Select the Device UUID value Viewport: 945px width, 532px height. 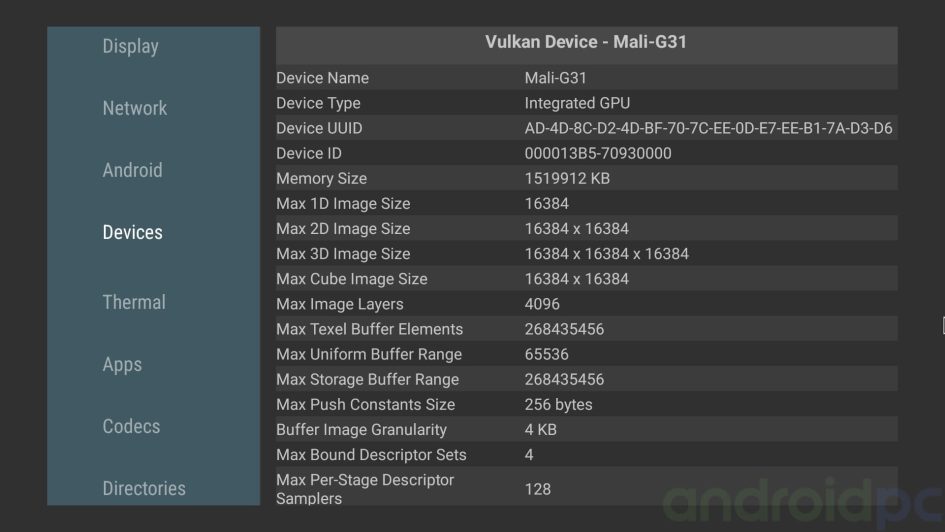click(708, 128)
